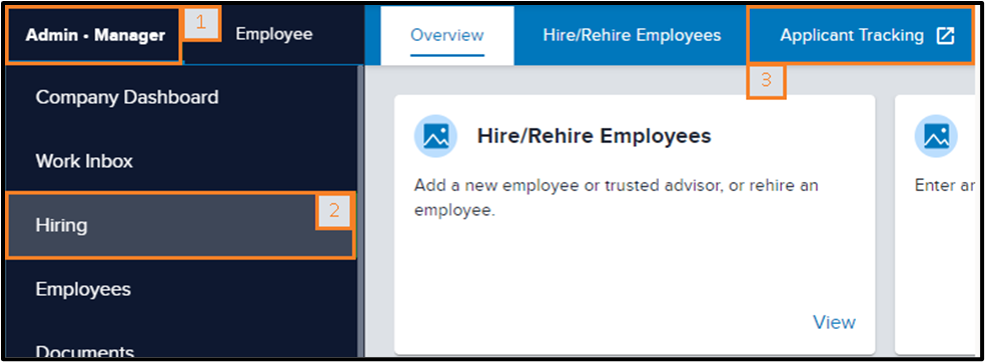Screen dimensions: 985x362
Task: Click the orange callout number 1
Action: (x=200, y=23)
